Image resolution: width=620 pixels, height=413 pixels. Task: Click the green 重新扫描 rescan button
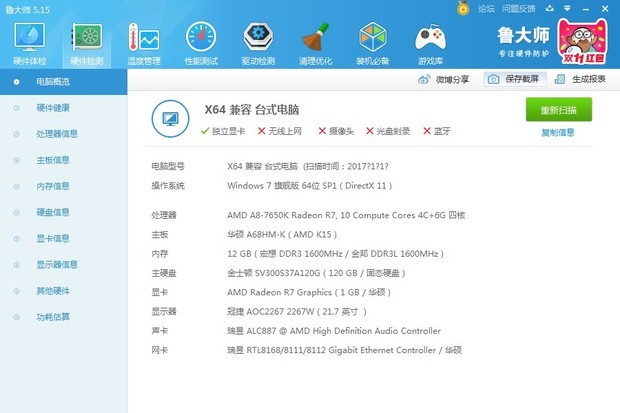tap(559, 110)
